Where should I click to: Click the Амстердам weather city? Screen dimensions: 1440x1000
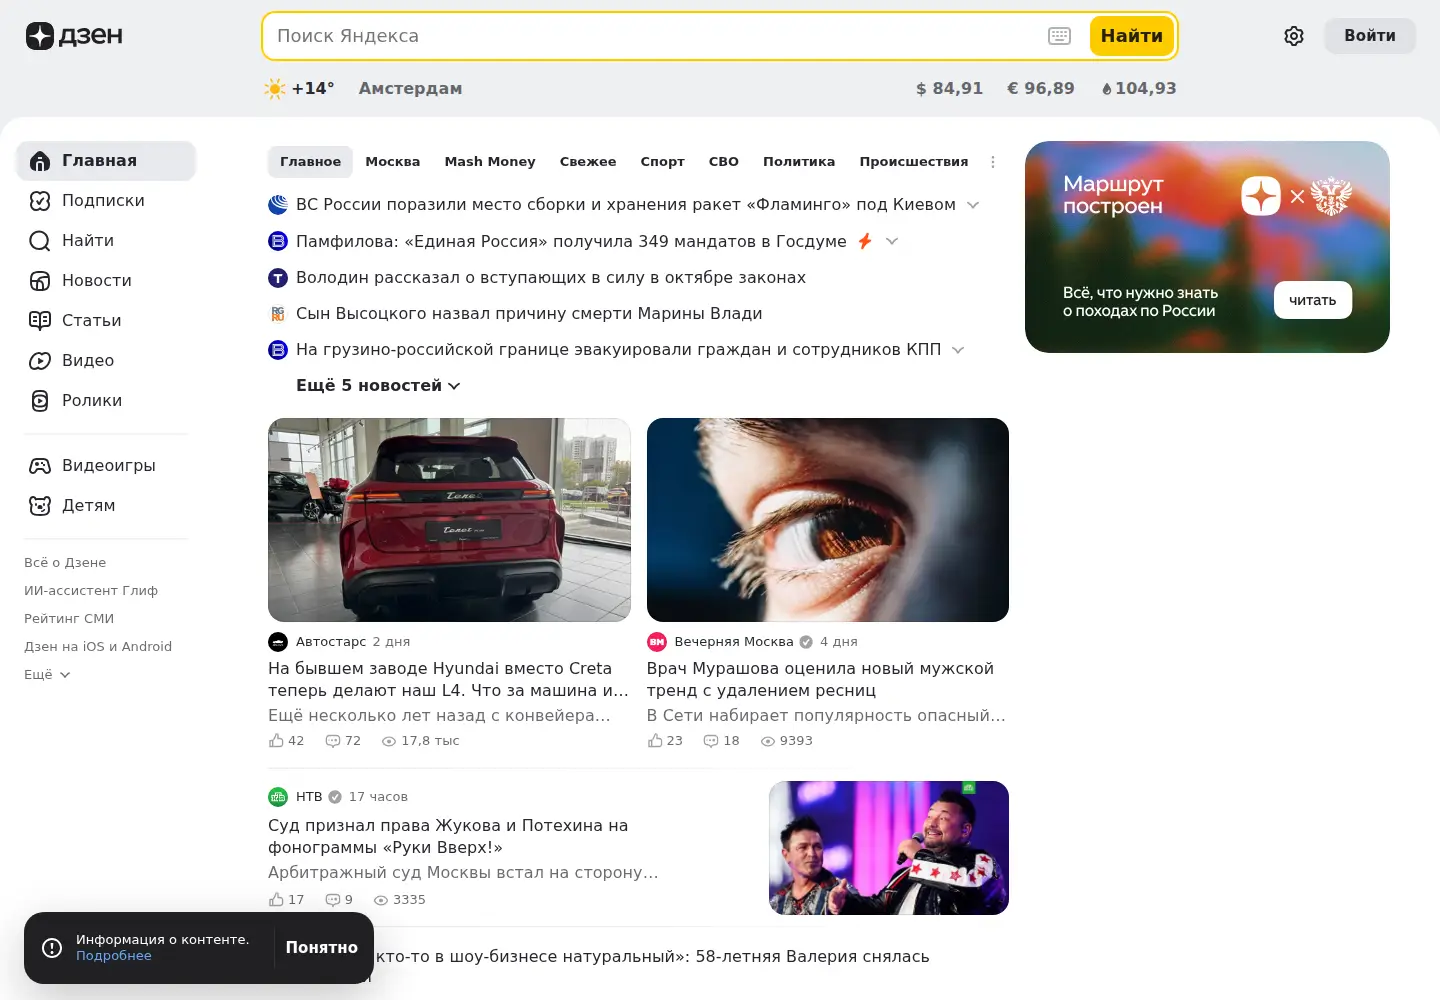click(411, 89)
